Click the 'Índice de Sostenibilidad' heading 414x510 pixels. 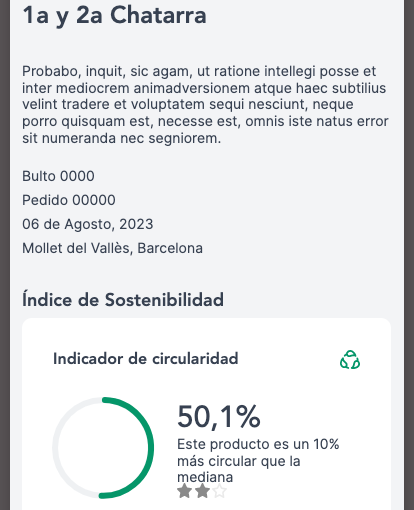(123, 299)
